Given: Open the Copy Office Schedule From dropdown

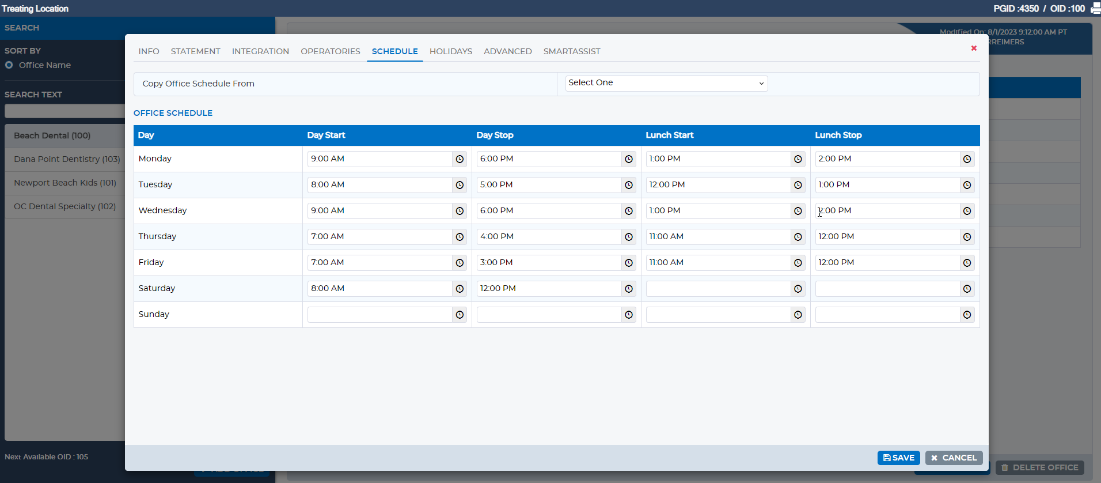Looking at the screenshot, I should coord(666,83).
